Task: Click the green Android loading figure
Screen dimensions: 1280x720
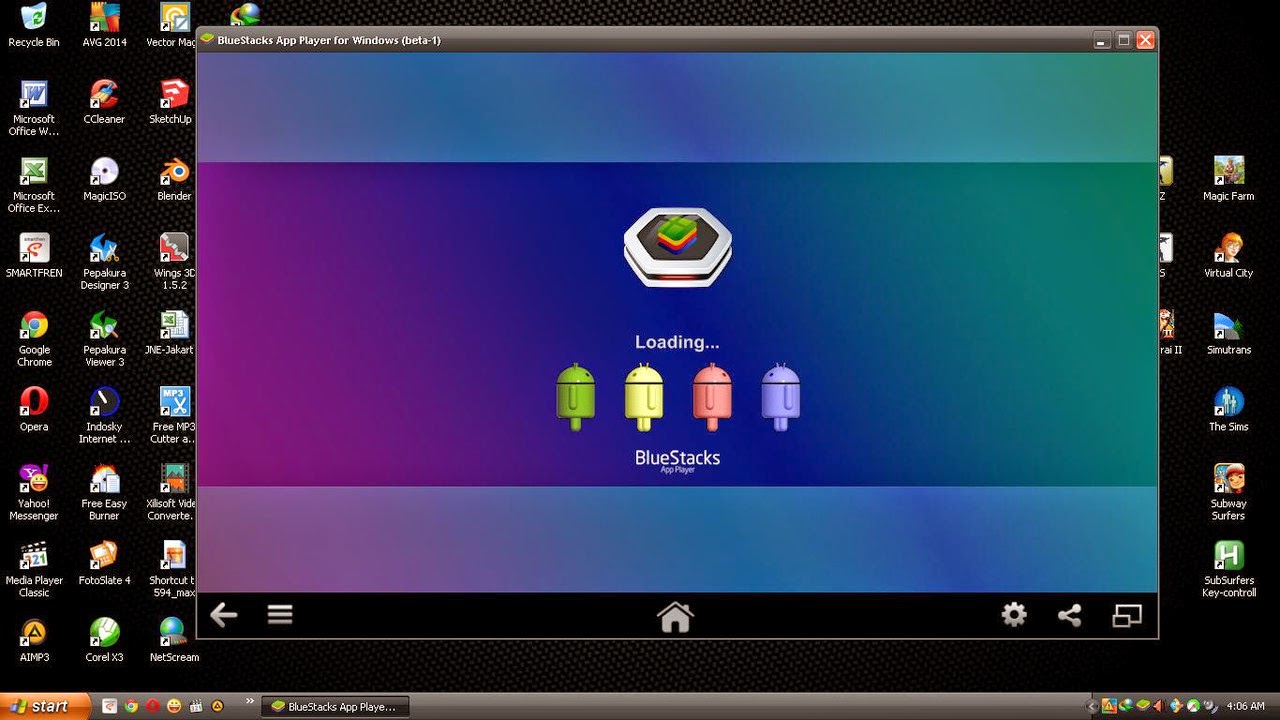Action: tap(576, 396)
